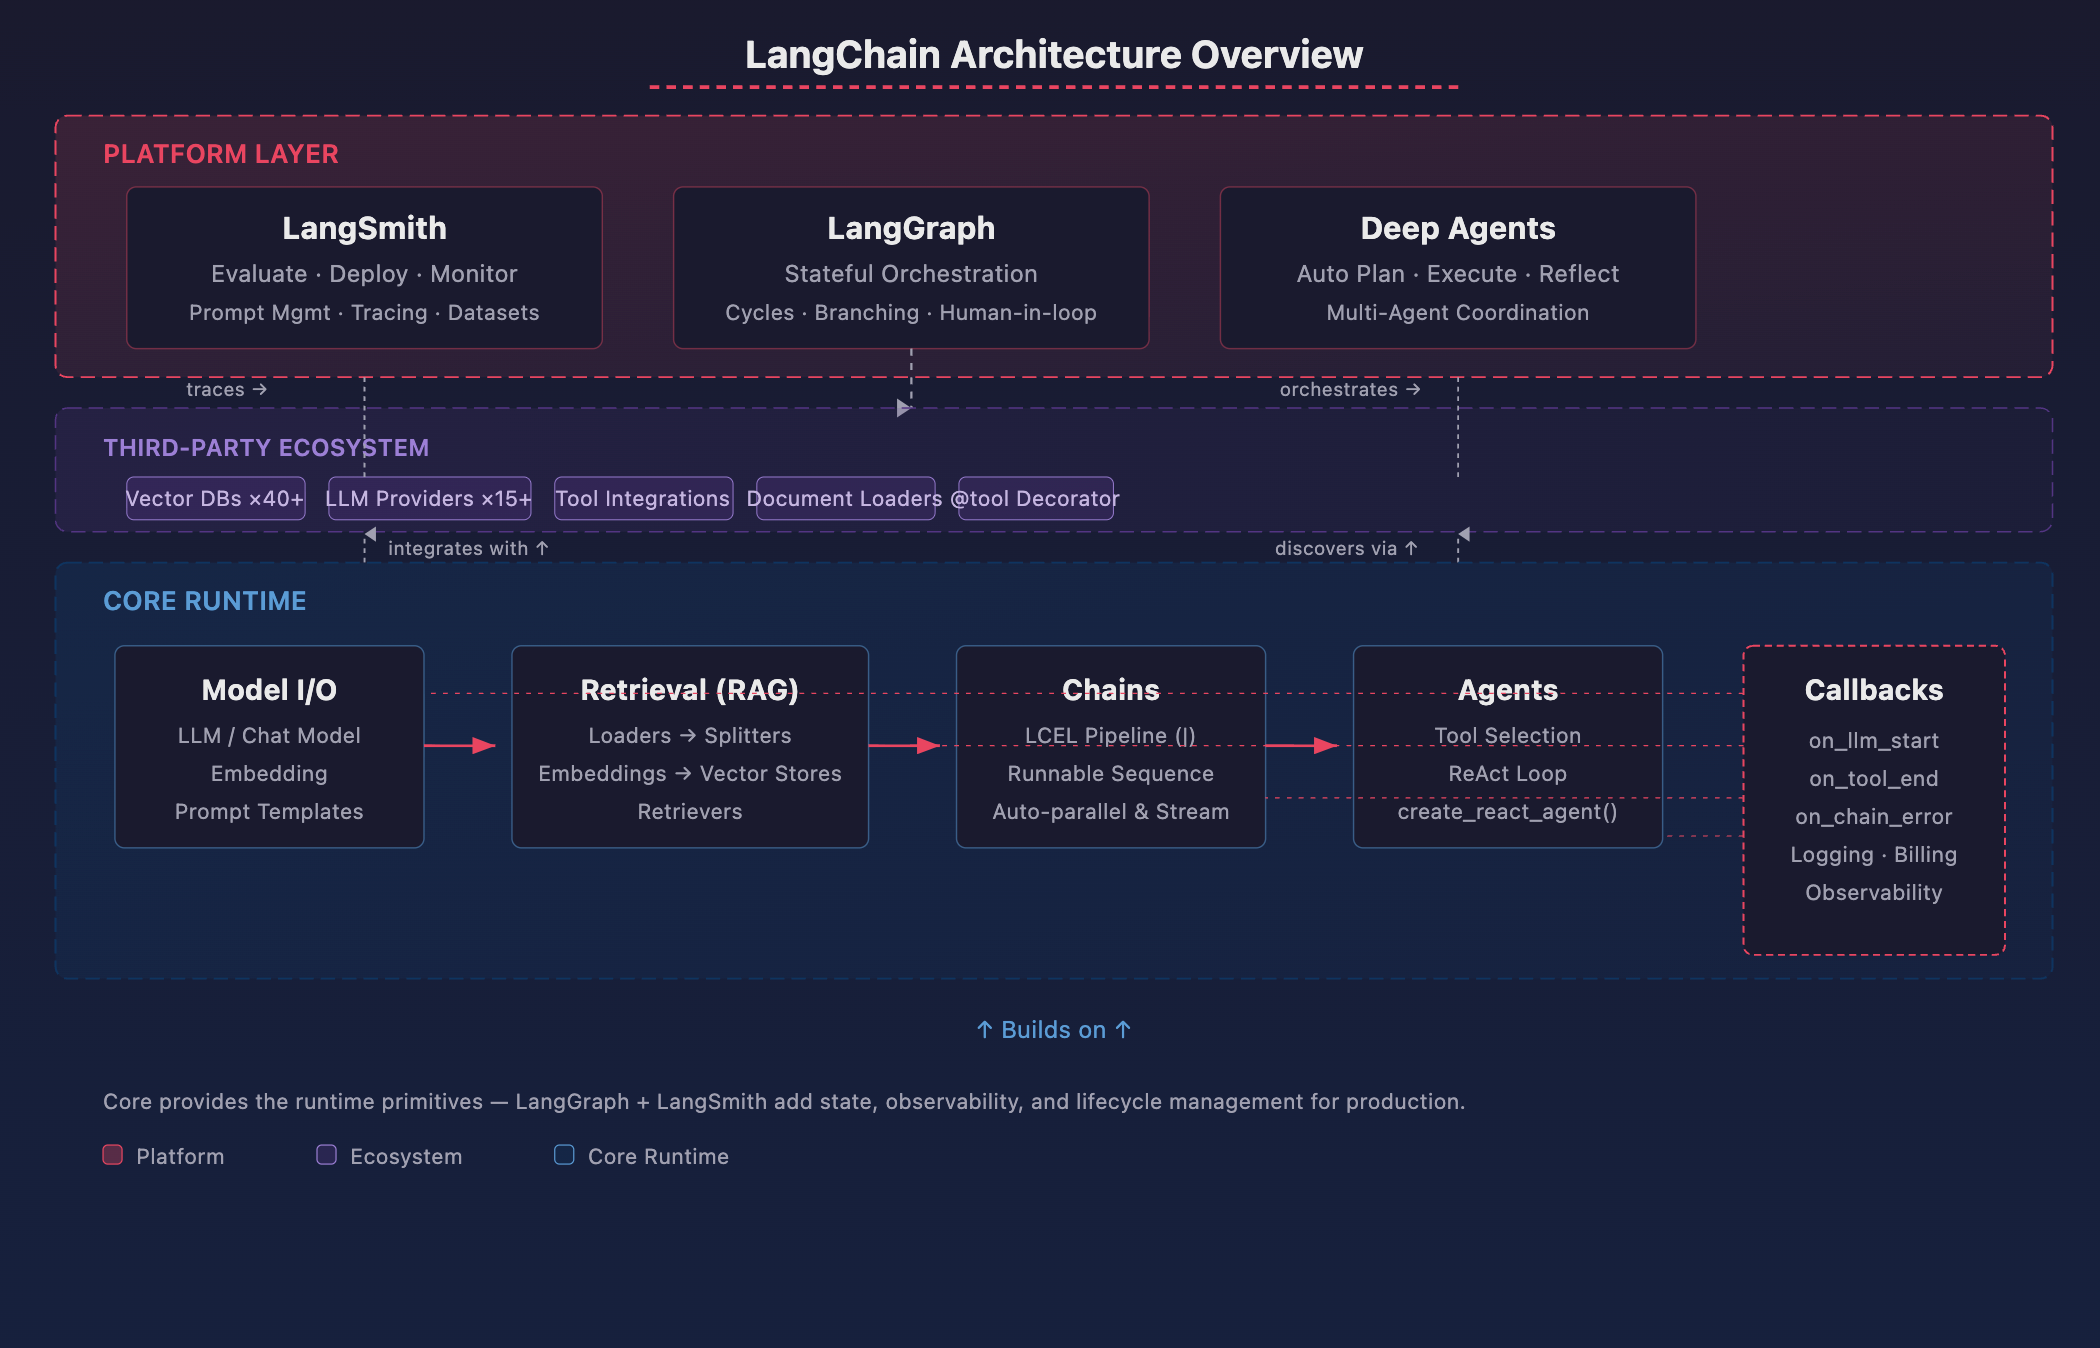
Task: Click the Retrieval (RAG) heading
Action: pyautogui.click(x=690, y=690)
